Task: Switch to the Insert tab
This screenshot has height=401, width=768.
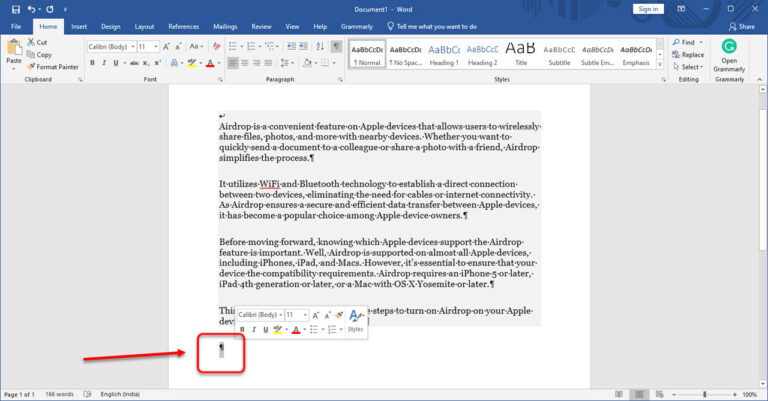Action: [79, 26]
